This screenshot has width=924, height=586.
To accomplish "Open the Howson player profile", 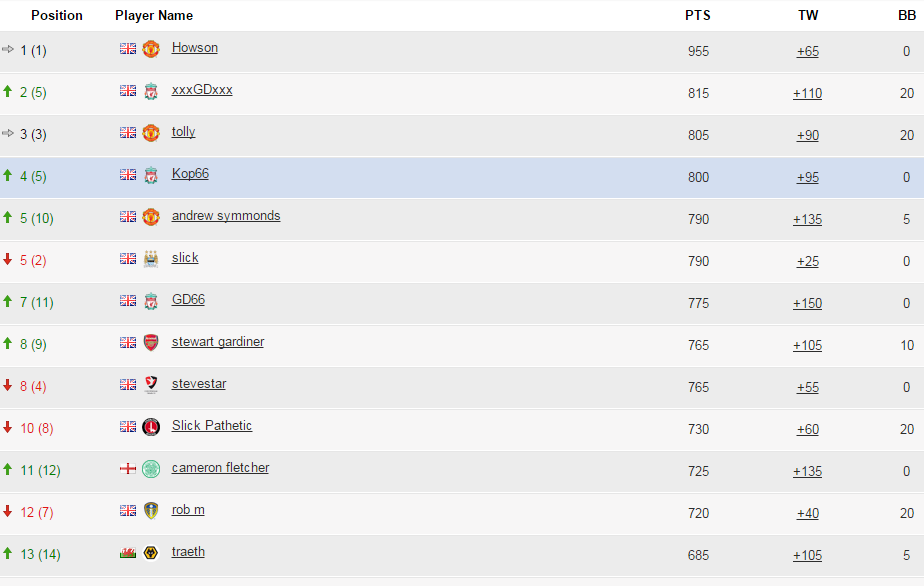I will click(194, 48).
